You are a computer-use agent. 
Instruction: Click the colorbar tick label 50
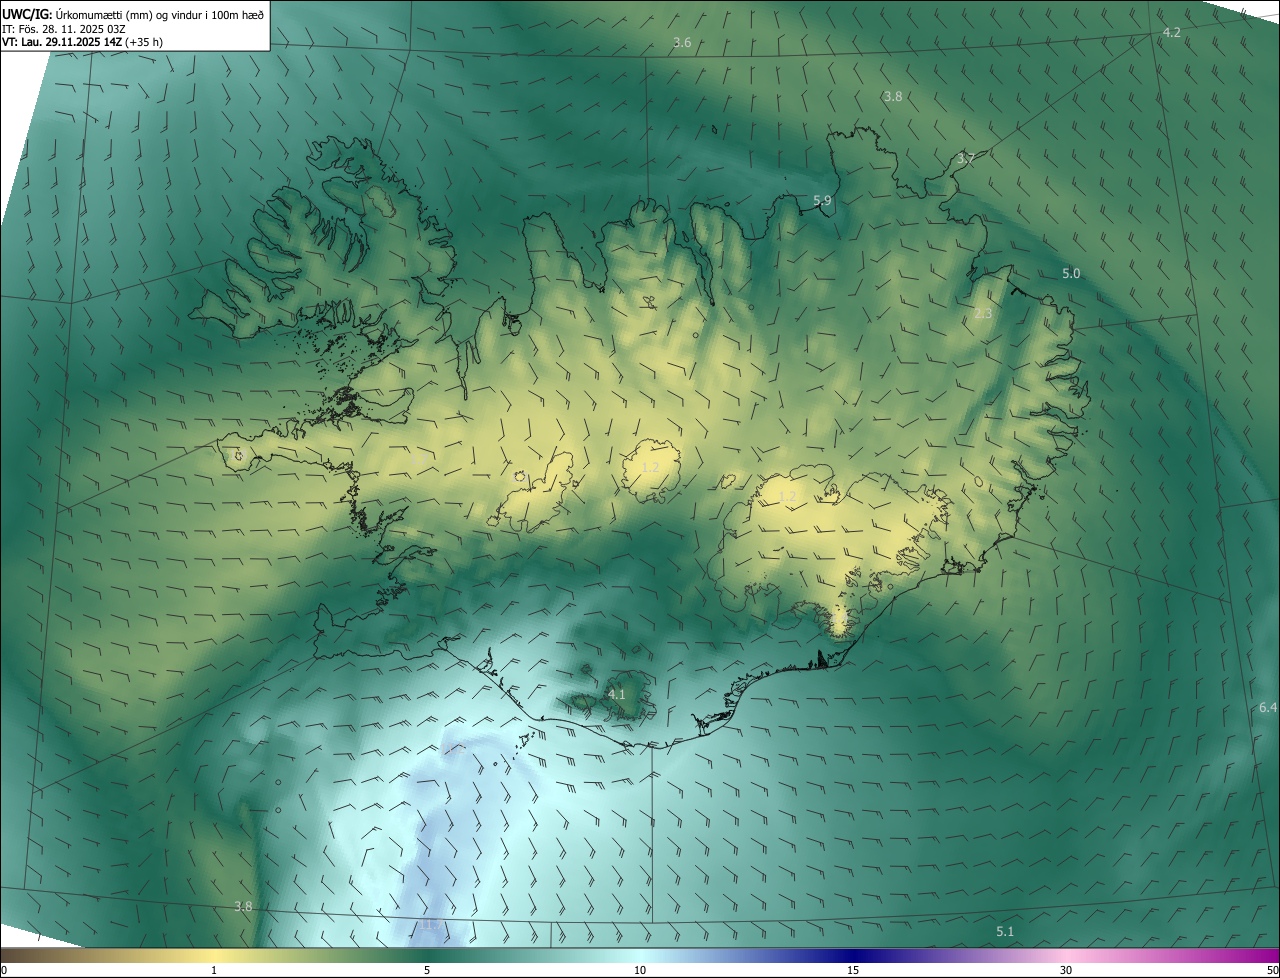(1272, 970)
